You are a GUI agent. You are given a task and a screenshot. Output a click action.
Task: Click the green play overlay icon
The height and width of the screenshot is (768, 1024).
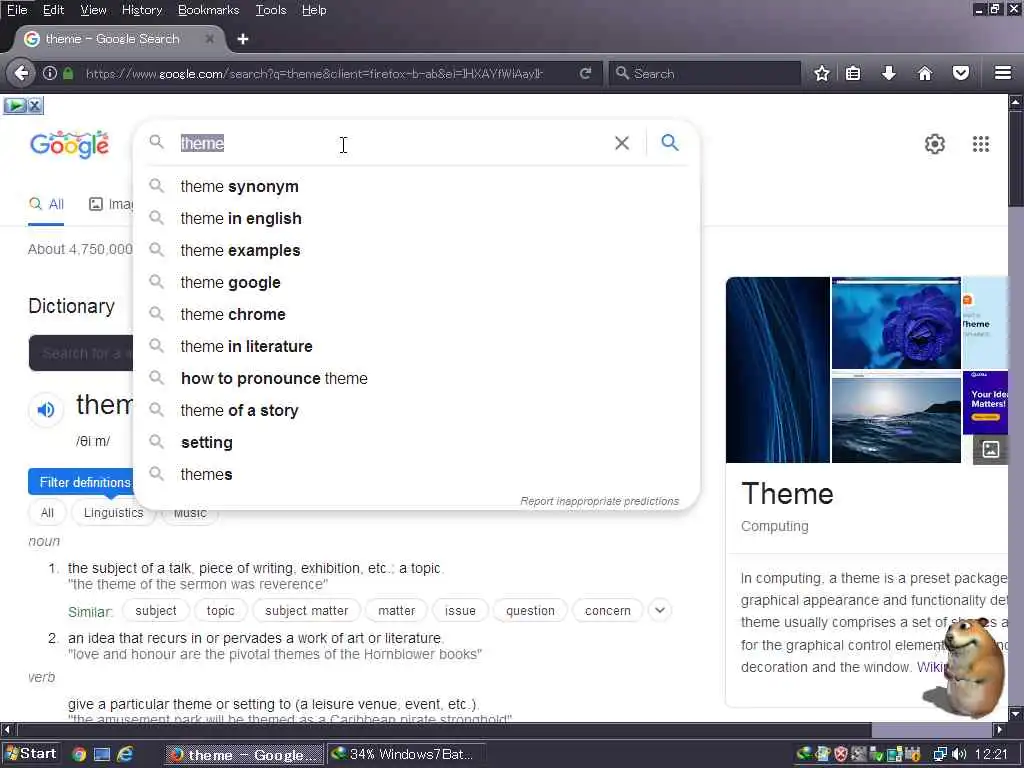coord(15,105)
